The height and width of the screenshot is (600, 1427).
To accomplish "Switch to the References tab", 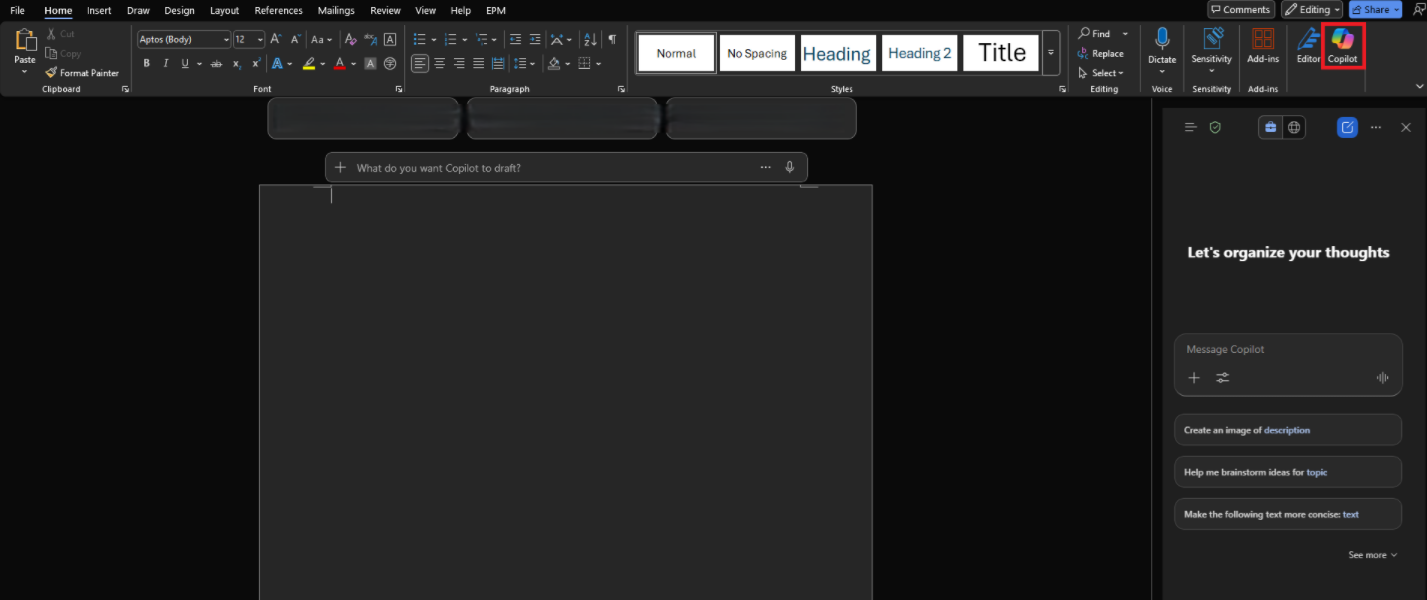I will coord(278,10).
